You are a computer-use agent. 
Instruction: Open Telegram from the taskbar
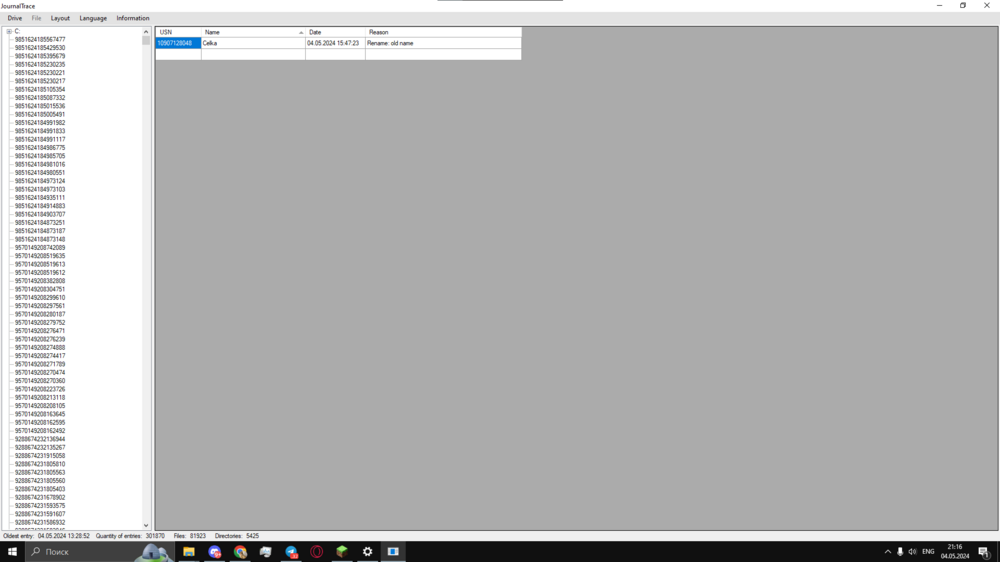[x=291, y=552]
